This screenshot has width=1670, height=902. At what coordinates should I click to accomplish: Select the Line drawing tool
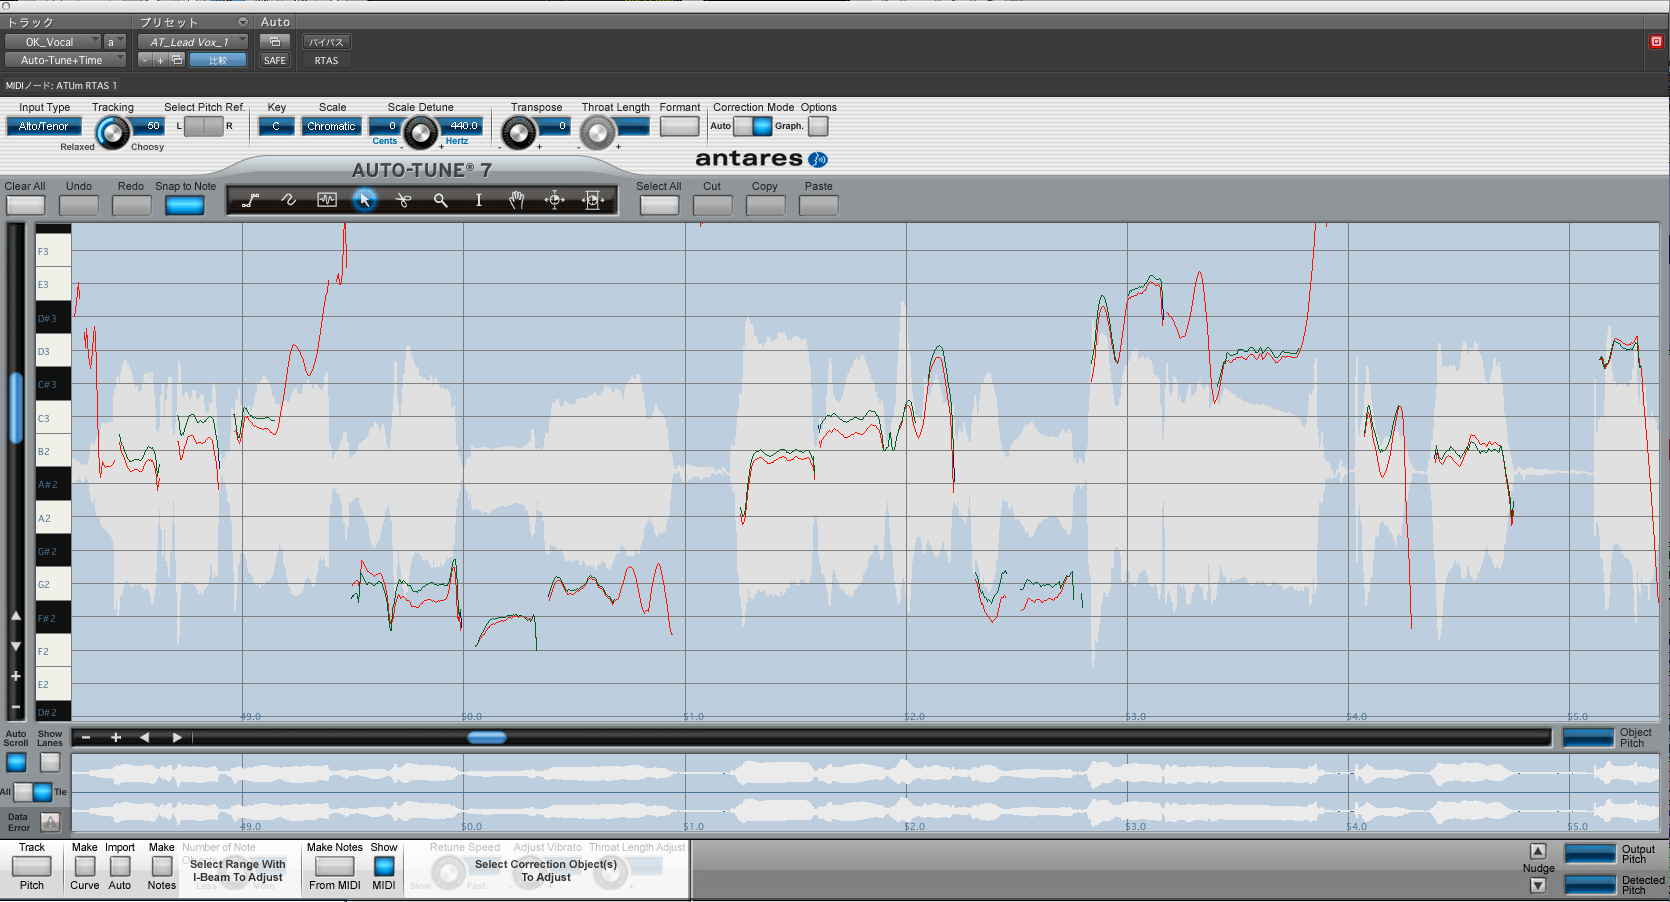click(251, 200)
